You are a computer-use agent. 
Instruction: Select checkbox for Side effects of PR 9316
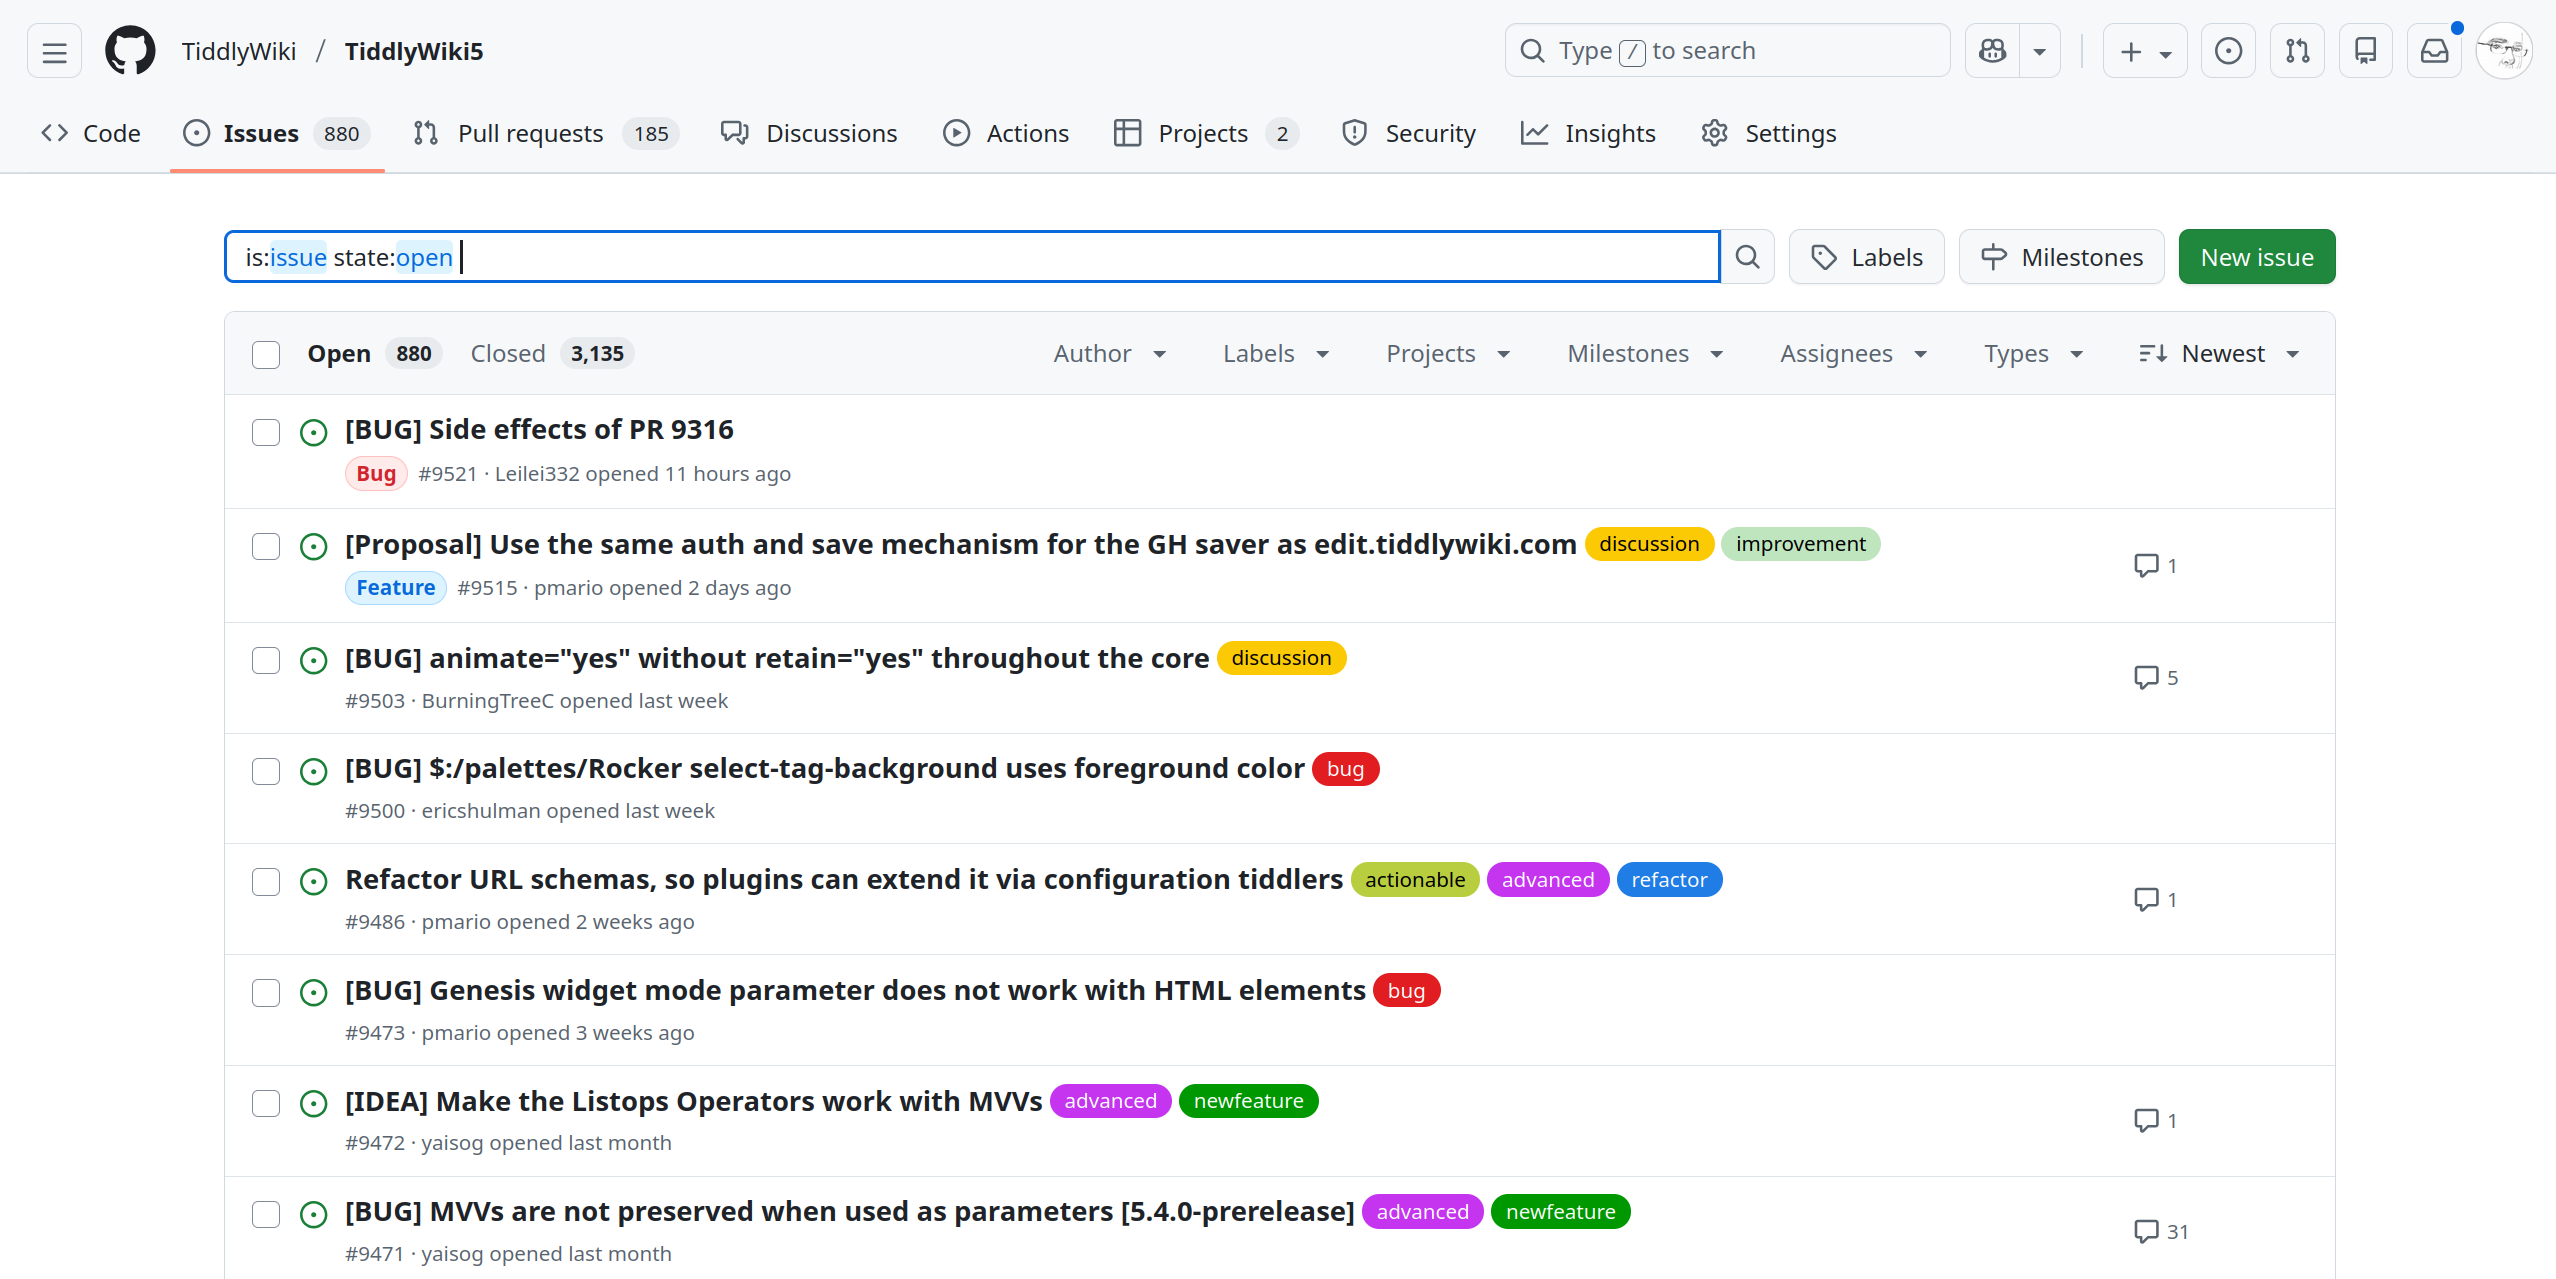pos(266,432)
